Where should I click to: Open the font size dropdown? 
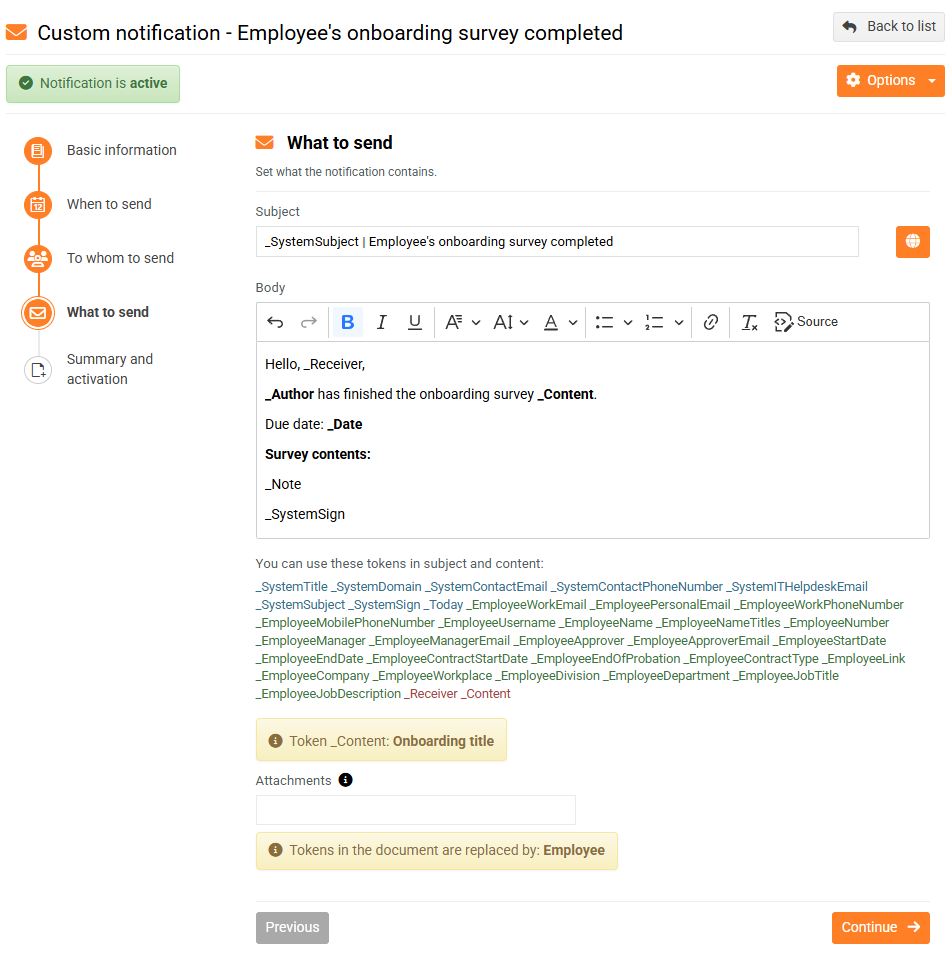click(x=511, y=322)
